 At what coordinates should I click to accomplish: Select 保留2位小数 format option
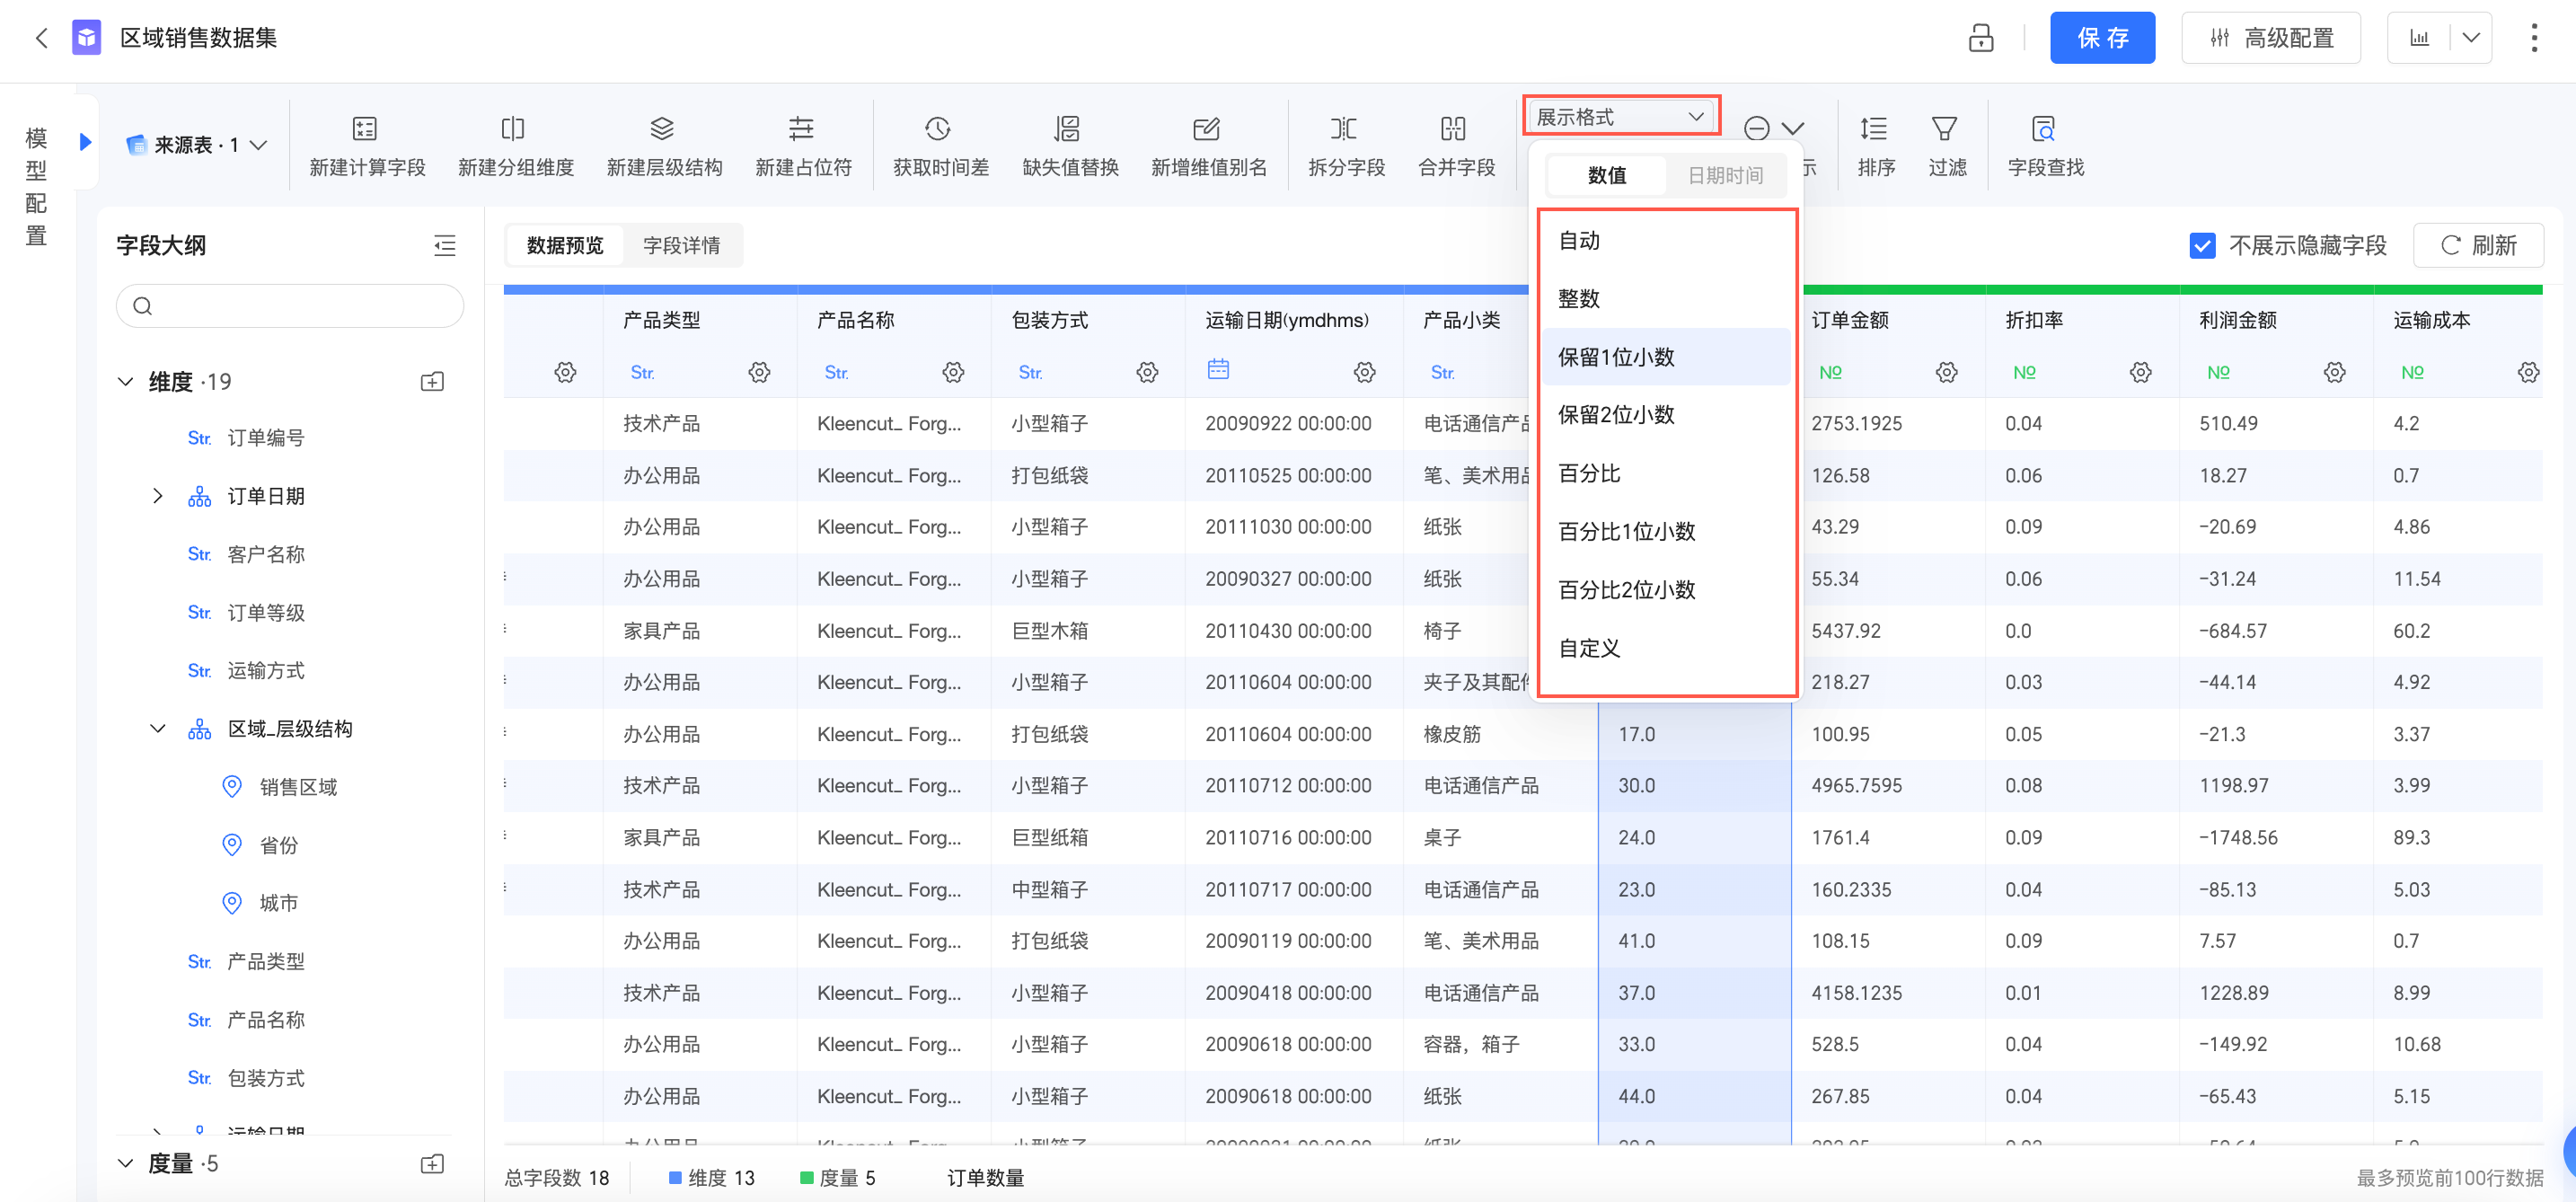[x=1616, y=415]
